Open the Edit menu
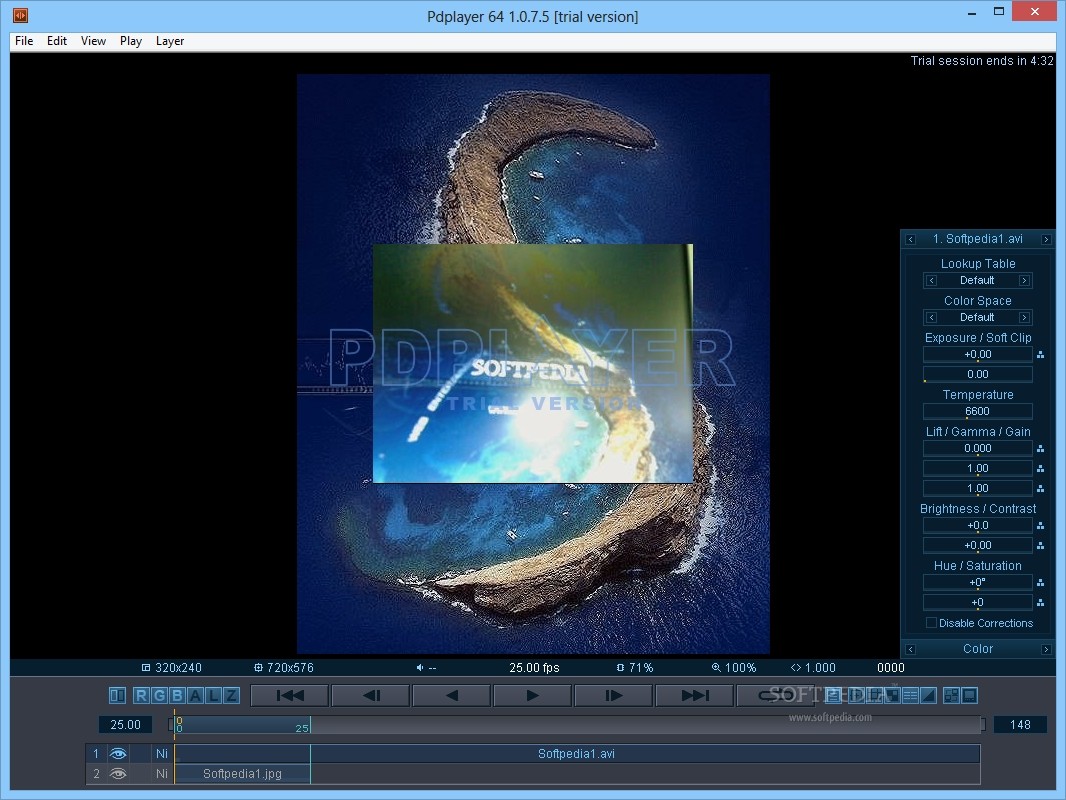The height and width of the screenshot is (800, 1066). pyautogui.click(x=56, y=41)
